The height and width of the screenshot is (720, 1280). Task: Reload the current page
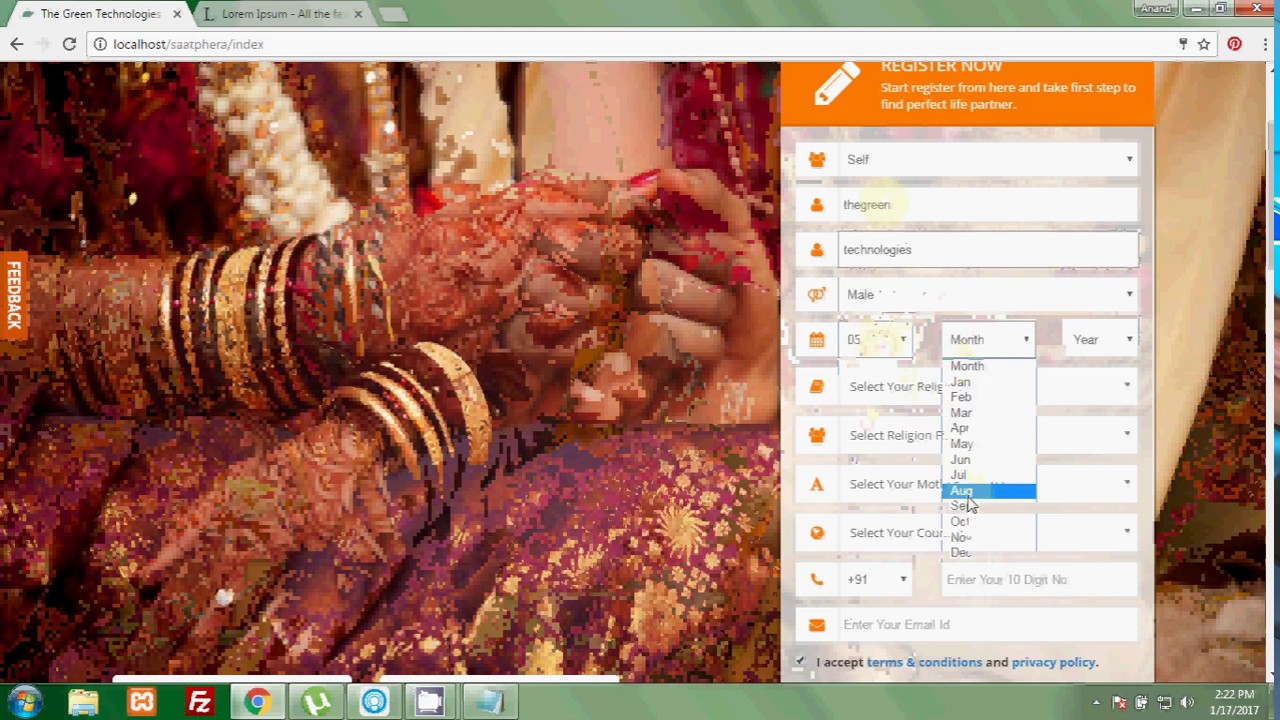(x=69, y=44)
